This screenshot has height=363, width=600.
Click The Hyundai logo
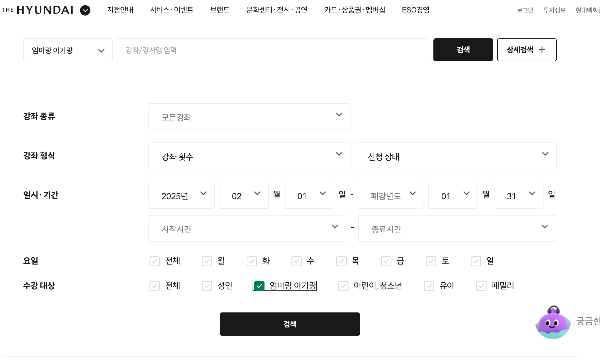point(38,10)
